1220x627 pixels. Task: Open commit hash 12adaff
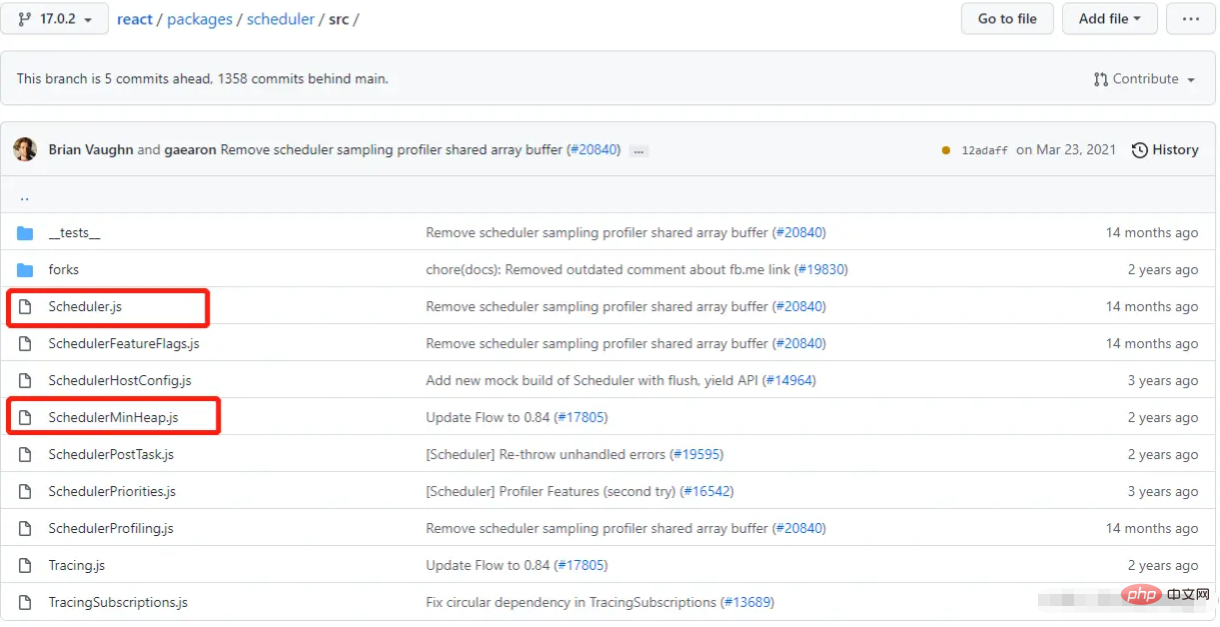984,150
